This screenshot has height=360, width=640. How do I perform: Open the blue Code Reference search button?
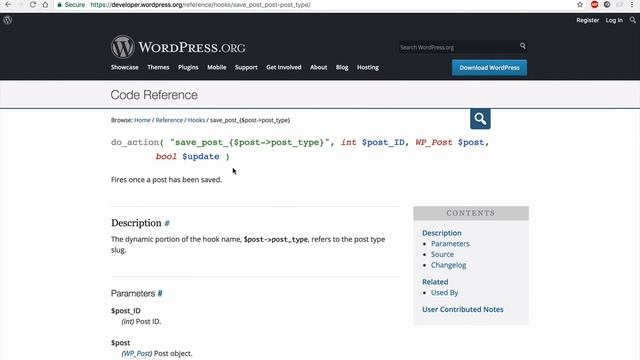pos(480,119)
